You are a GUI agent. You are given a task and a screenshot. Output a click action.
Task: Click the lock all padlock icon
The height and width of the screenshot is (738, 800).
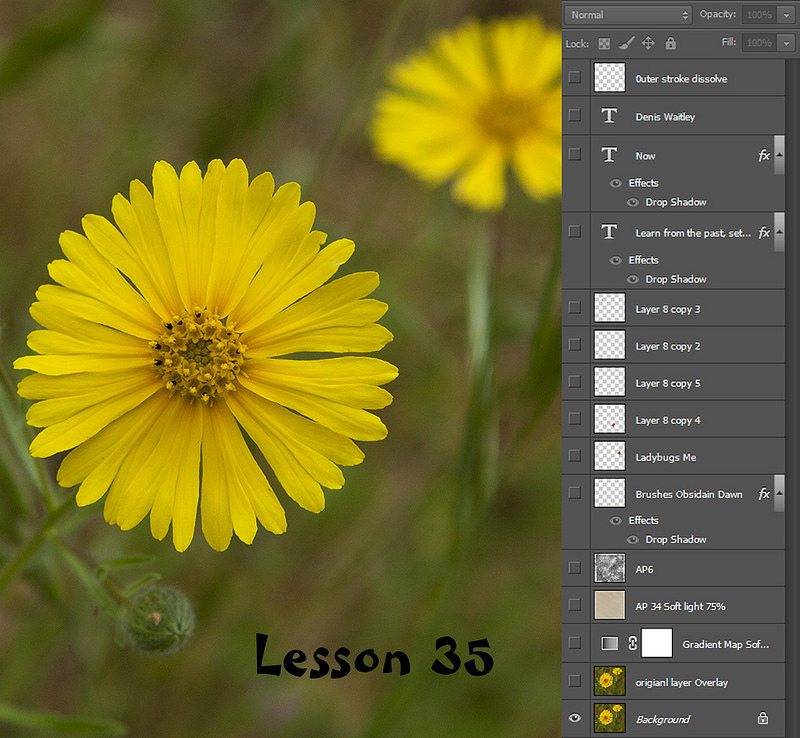pos(670,43)
